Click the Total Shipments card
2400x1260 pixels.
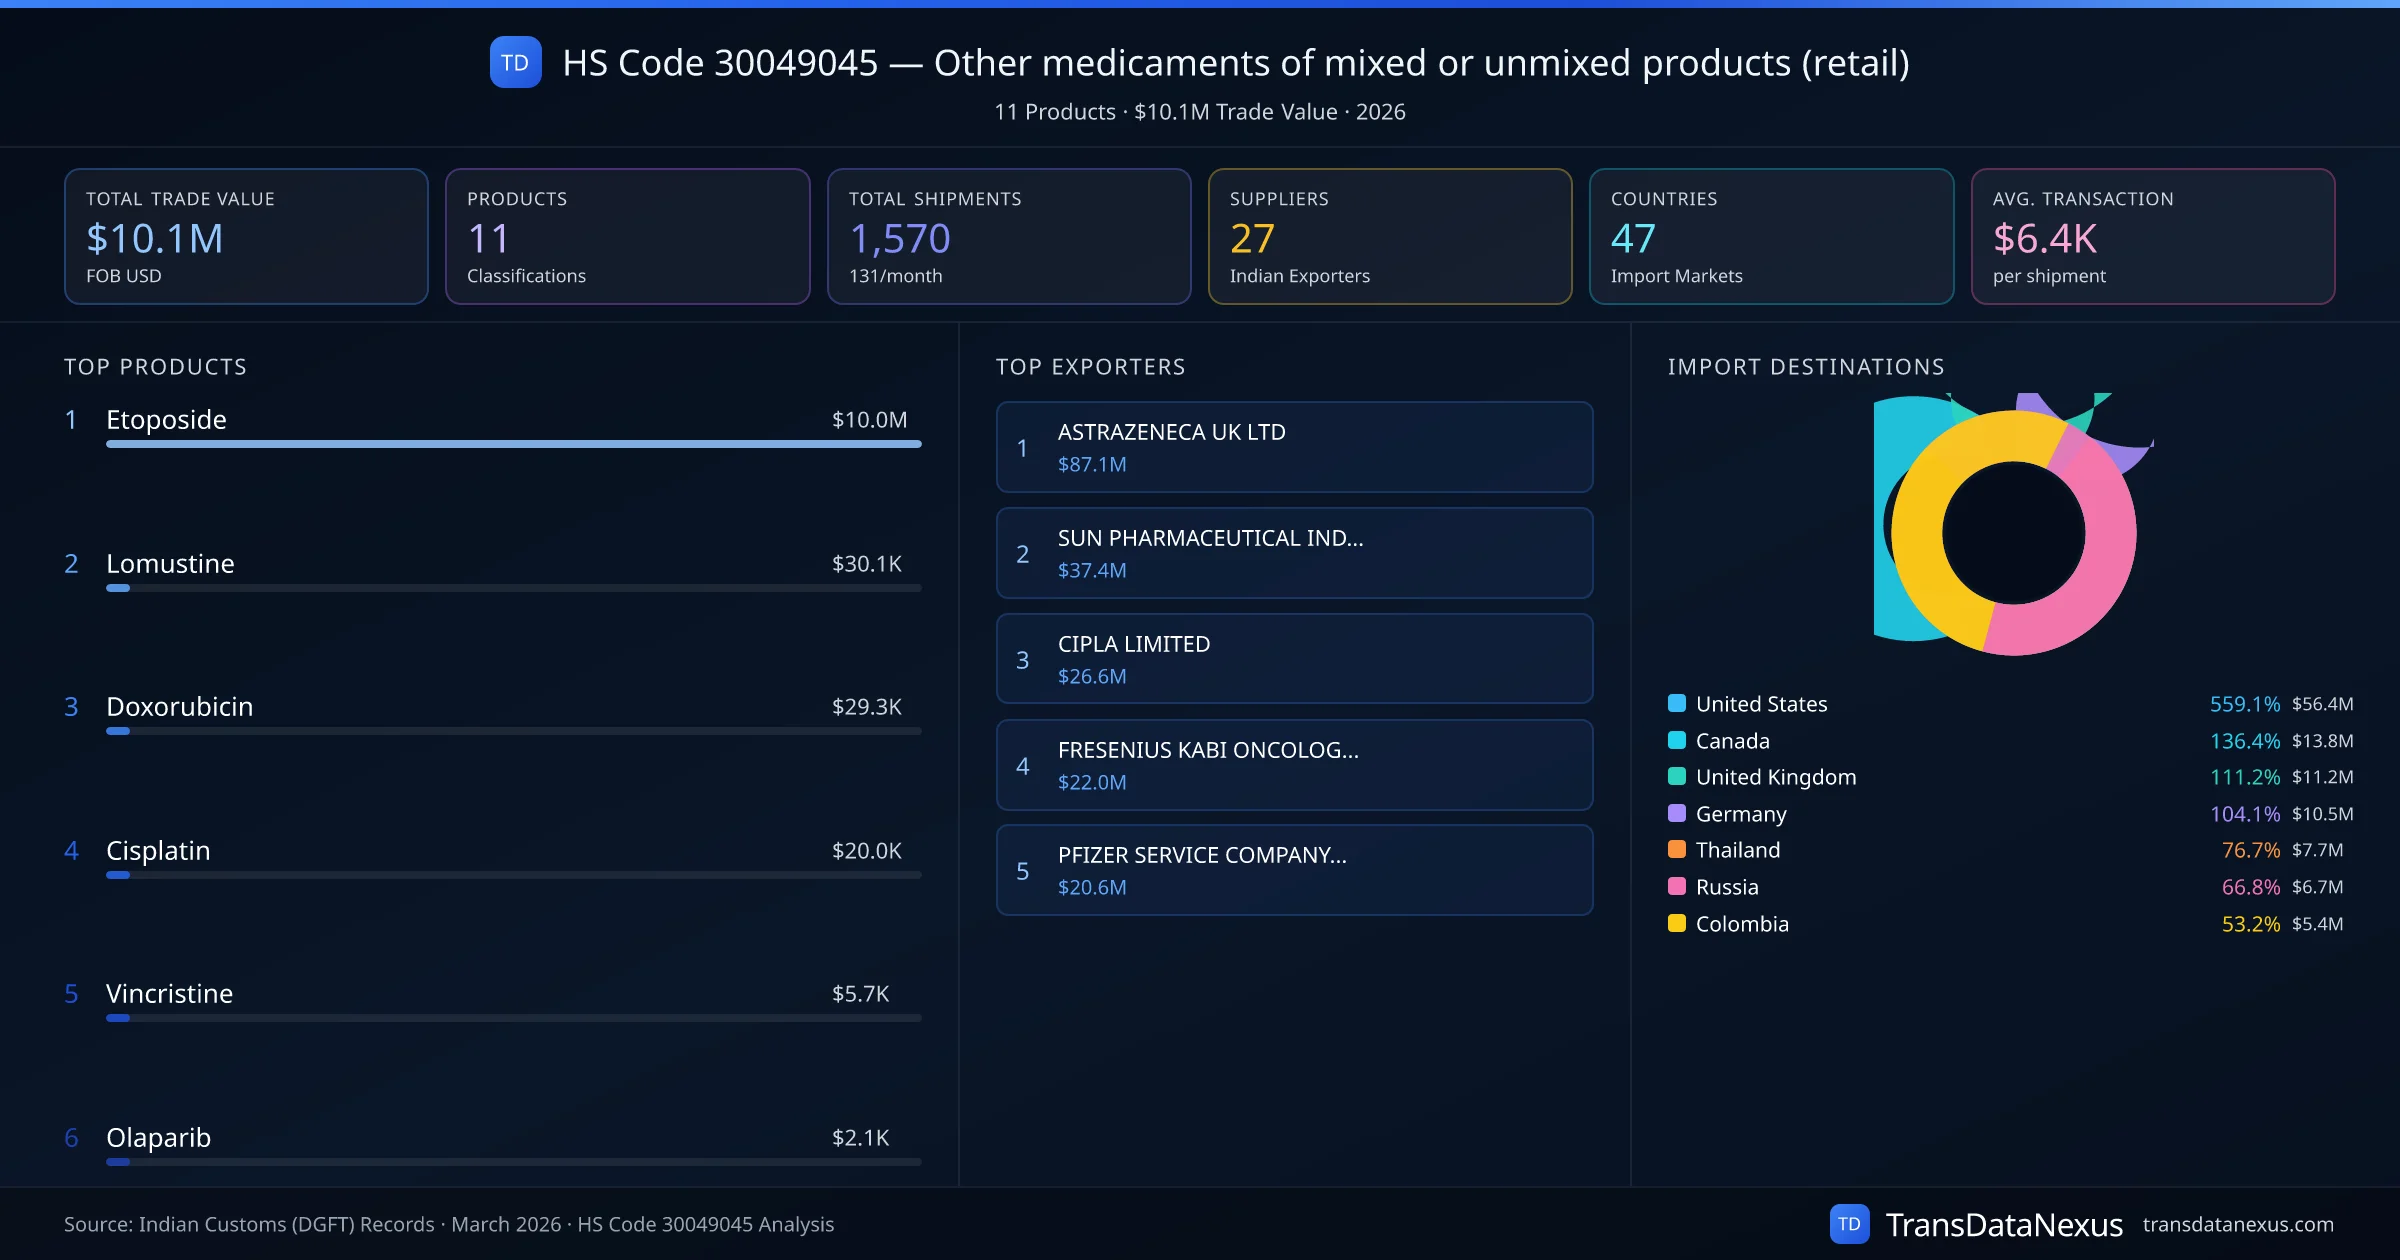click(x=1008, y=236)
